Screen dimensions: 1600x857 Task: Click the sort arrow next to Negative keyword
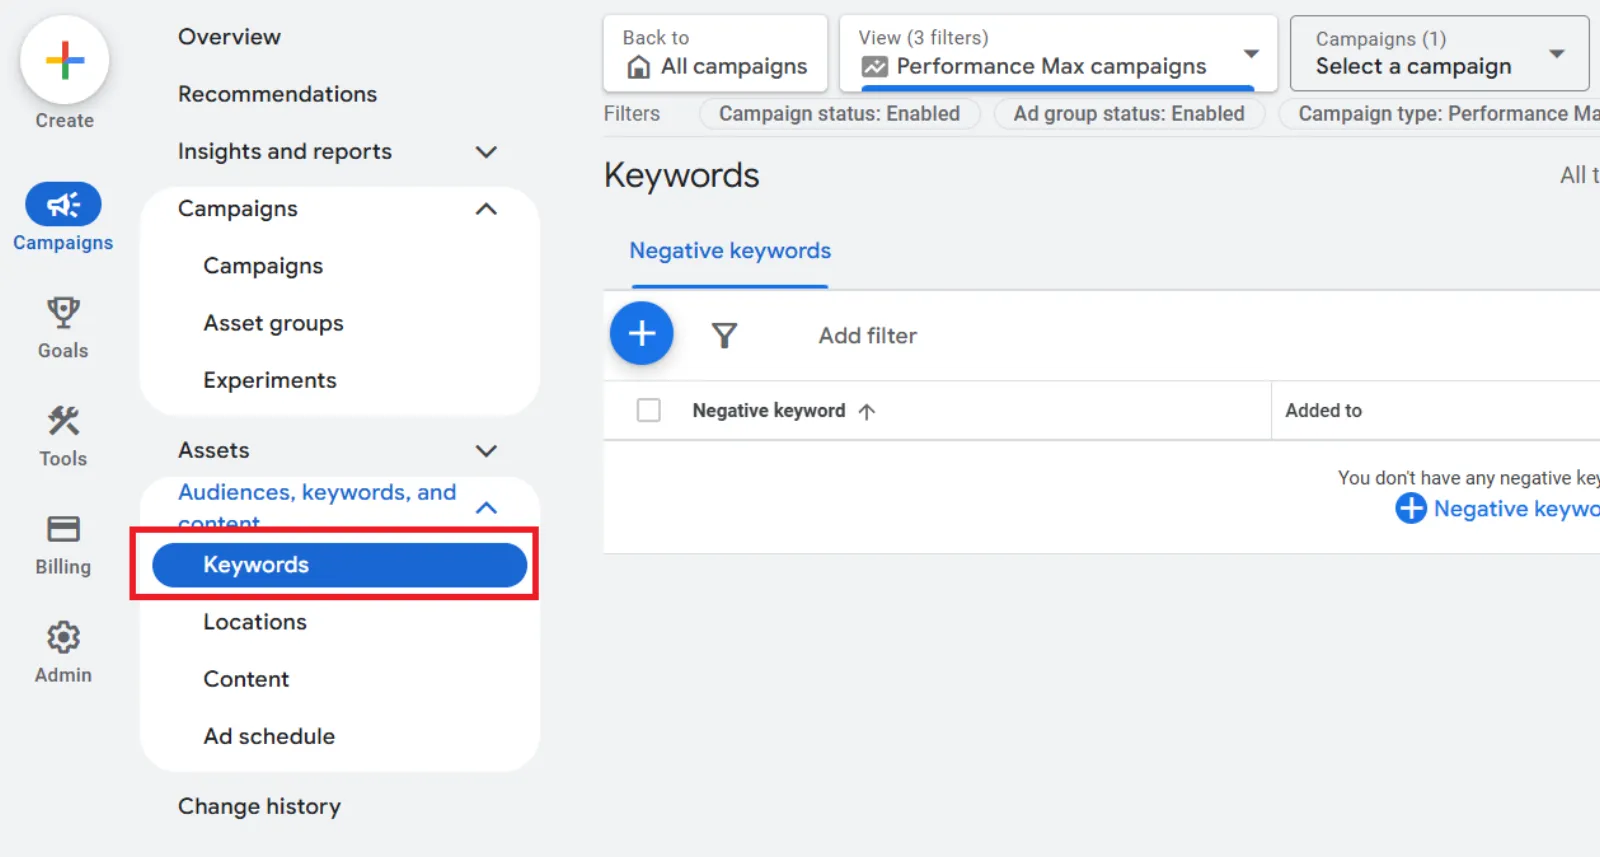(867, 411)
